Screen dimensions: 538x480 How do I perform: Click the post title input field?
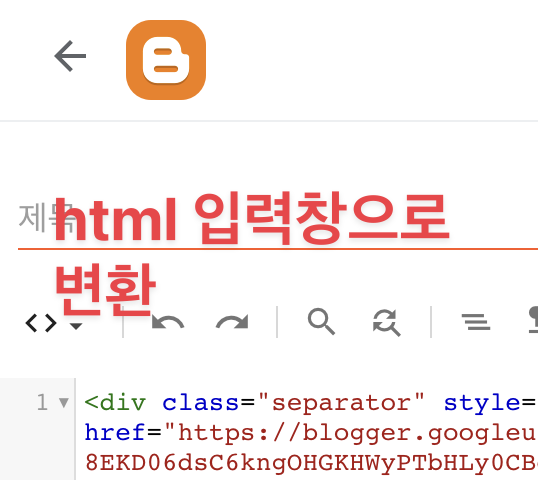(278, 219)
